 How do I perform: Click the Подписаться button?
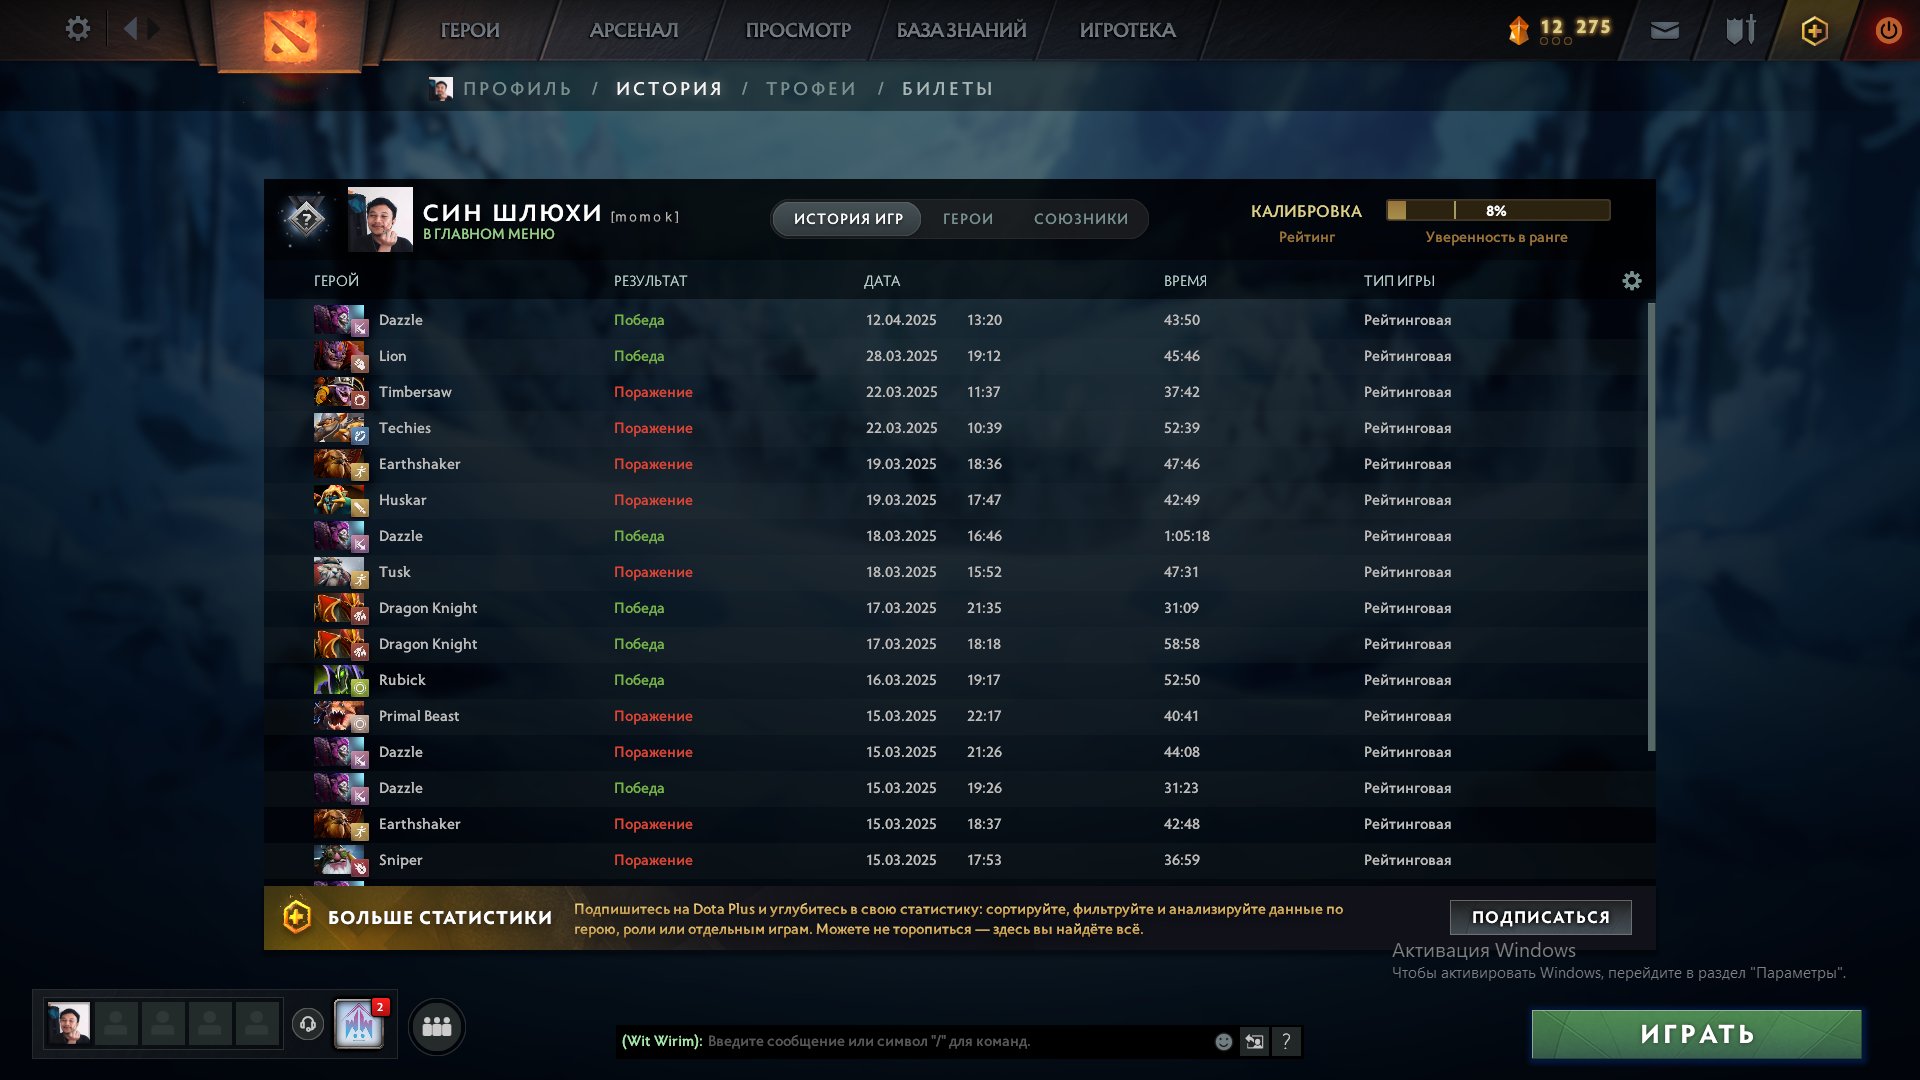click(x=1541, y=917)
